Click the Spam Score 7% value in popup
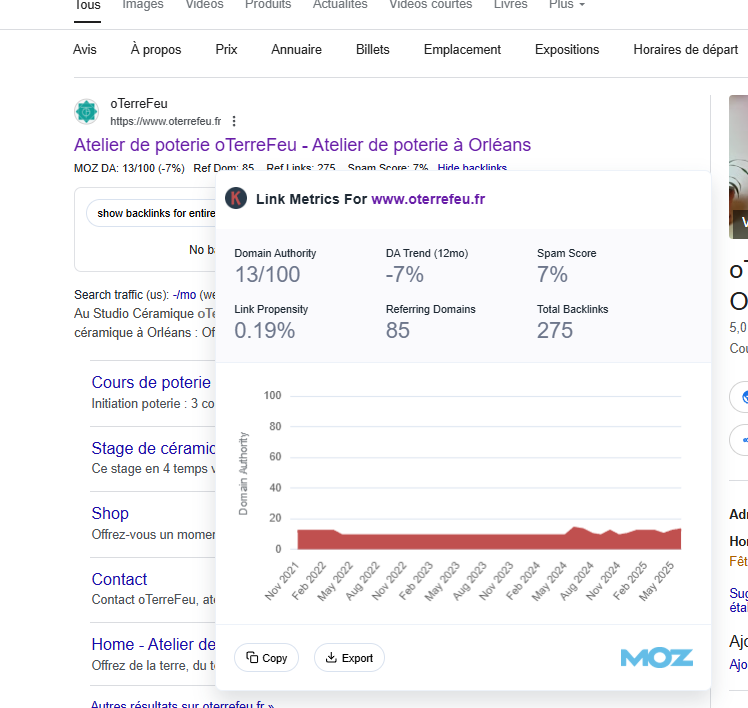Image resolution: width=748 pixels, height=708 pixels. 552,275
